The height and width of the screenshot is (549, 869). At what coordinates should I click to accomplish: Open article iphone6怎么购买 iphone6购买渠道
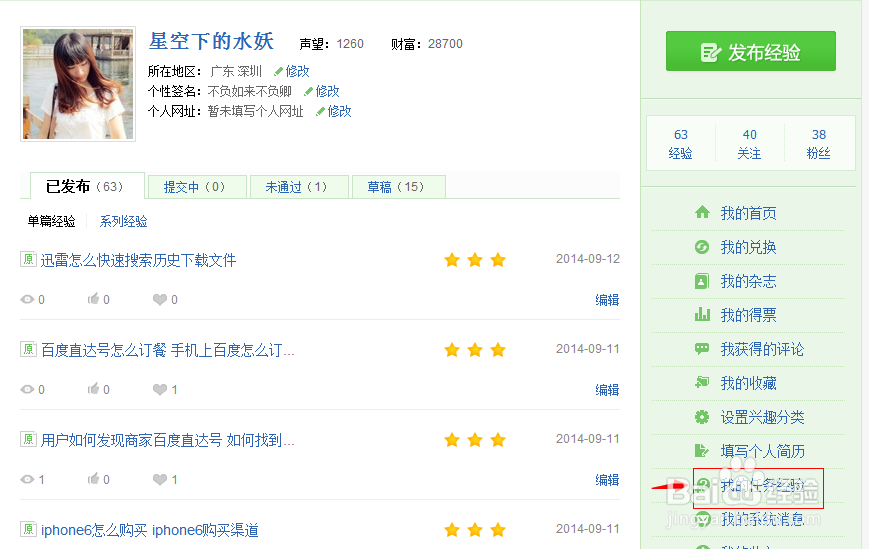pyautogui.click(x=150, y=530)
